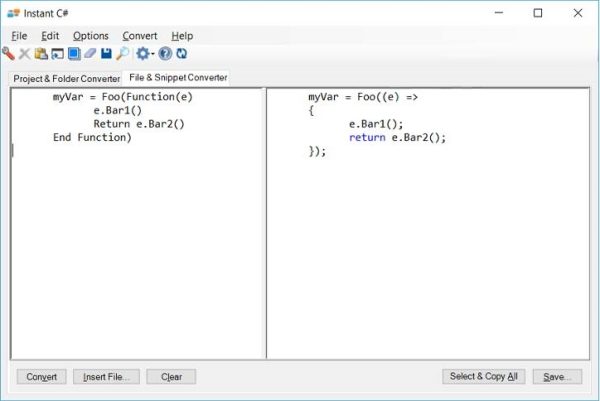Maximize the Instant C# window
The image size is (600, 401).
[x=538, y=13]
